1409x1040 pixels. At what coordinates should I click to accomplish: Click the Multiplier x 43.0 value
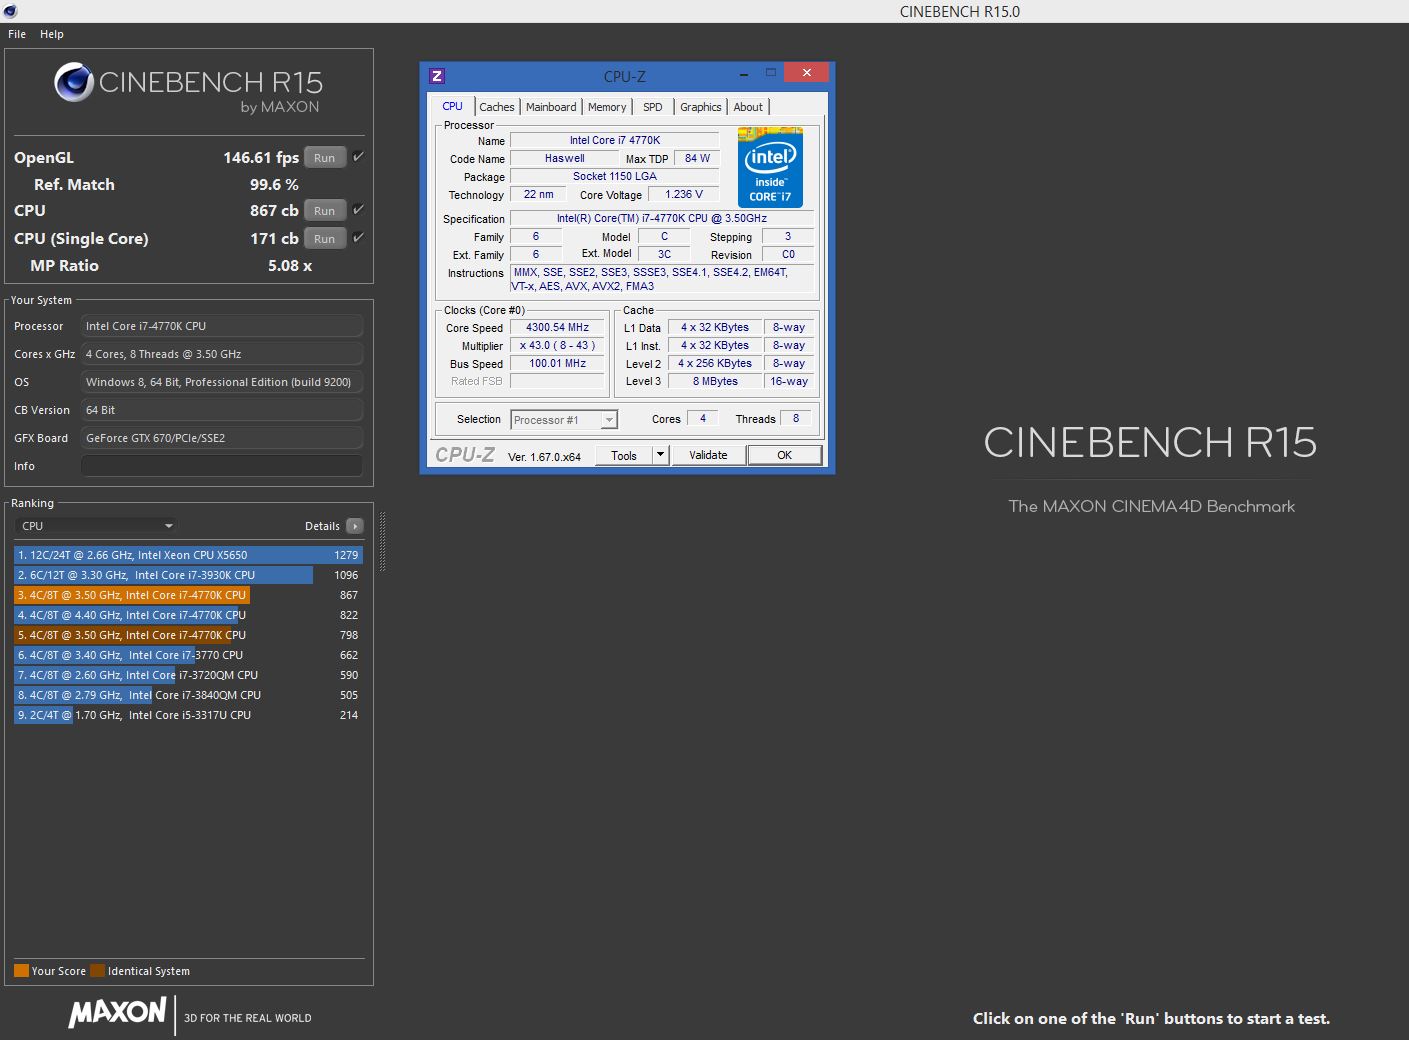(x=558, y=345)
